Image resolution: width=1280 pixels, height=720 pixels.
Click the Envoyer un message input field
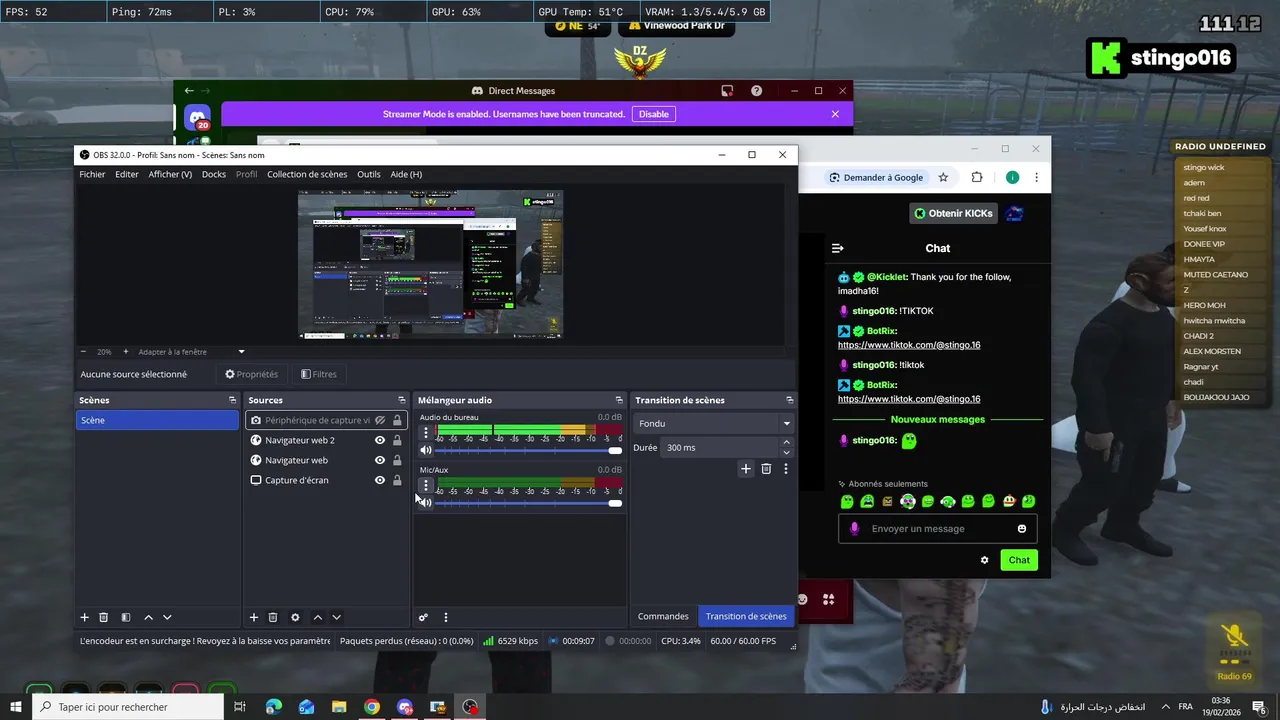pyautogui.click(x=938, y=529)
